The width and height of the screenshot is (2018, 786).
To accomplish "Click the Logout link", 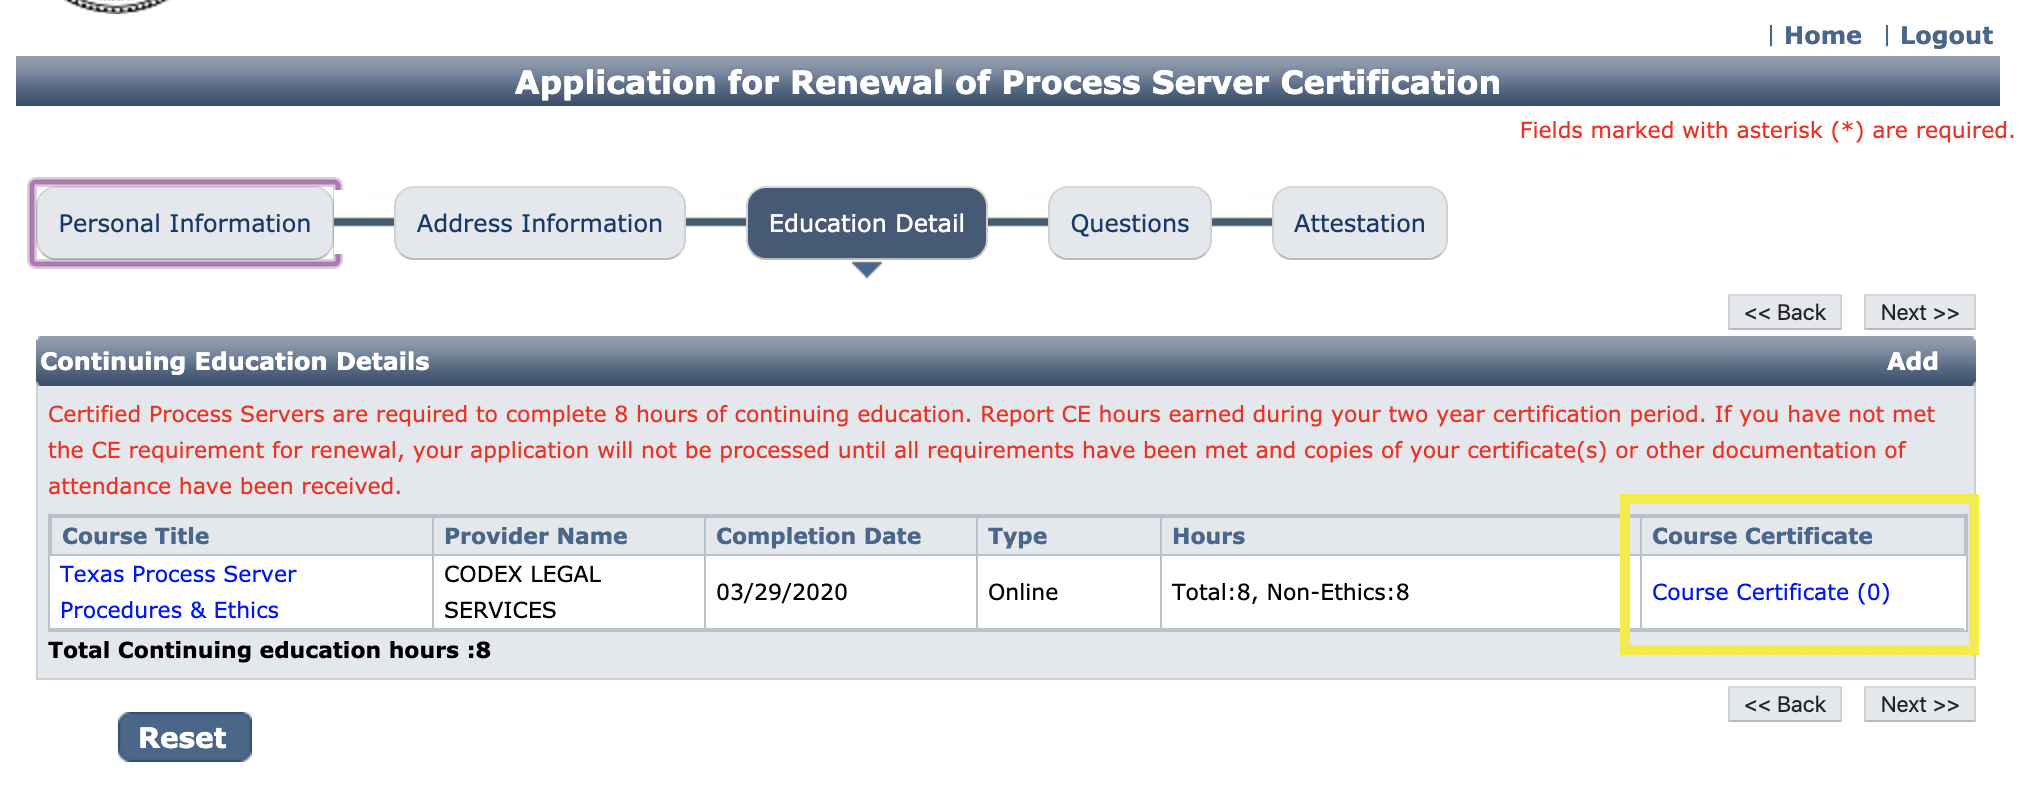I will (1946, 36).
